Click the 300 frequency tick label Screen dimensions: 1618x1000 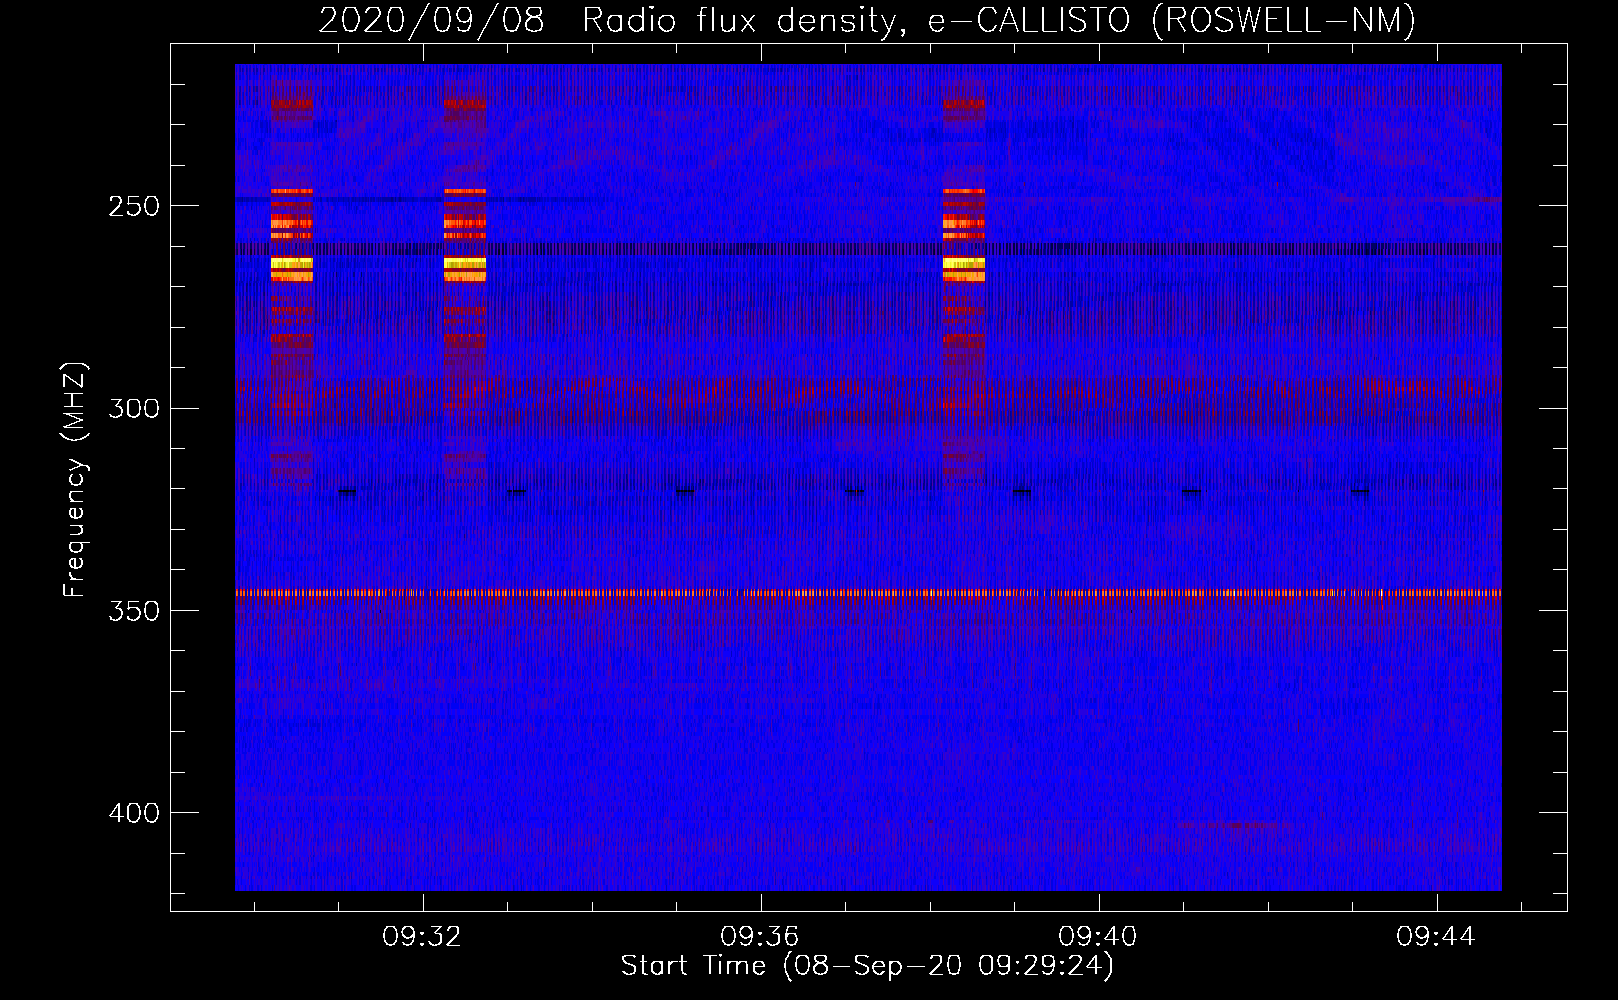[134, 409]
